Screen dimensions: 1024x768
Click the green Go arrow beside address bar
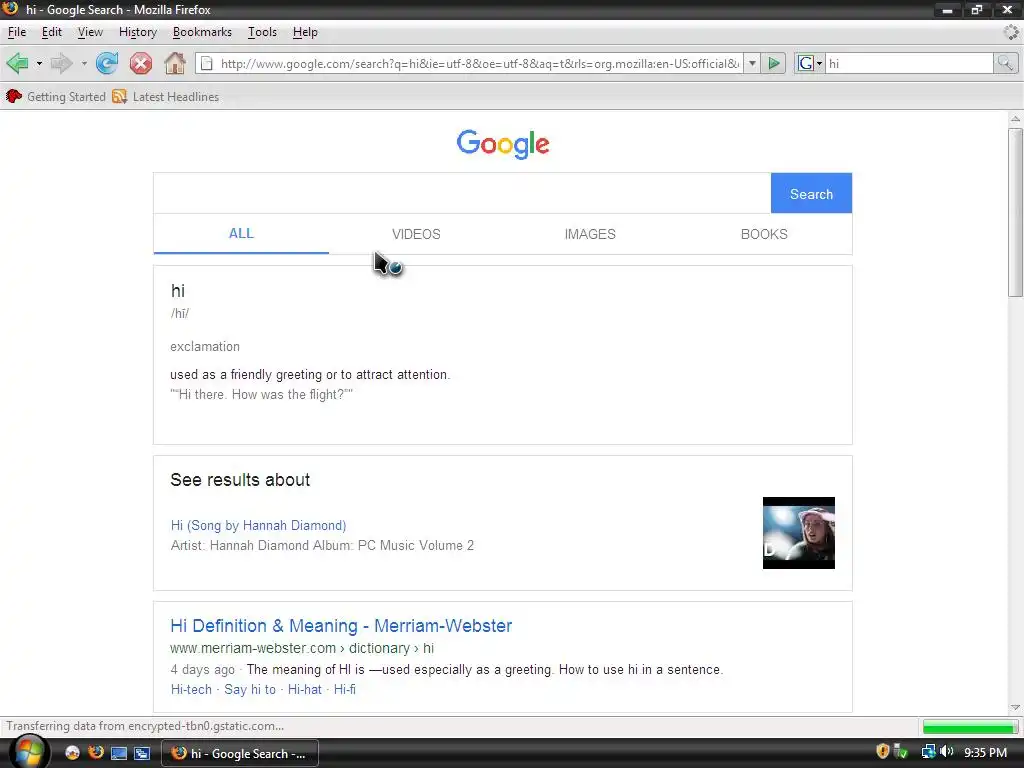click(774, 63)
